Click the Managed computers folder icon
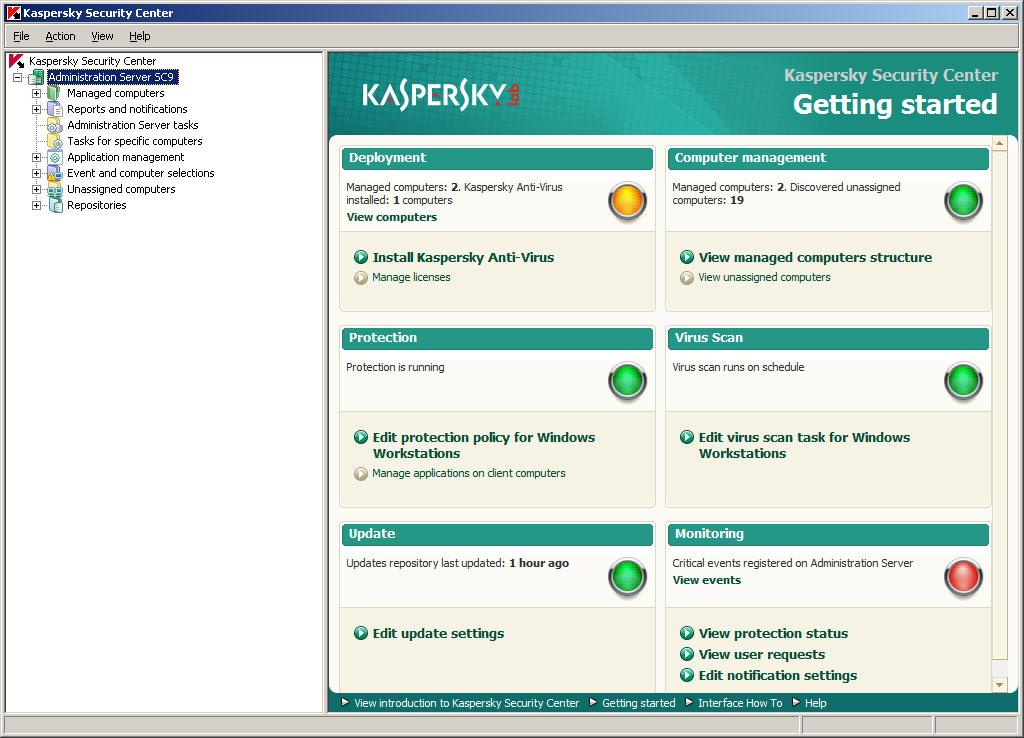 tap(55, 93)
